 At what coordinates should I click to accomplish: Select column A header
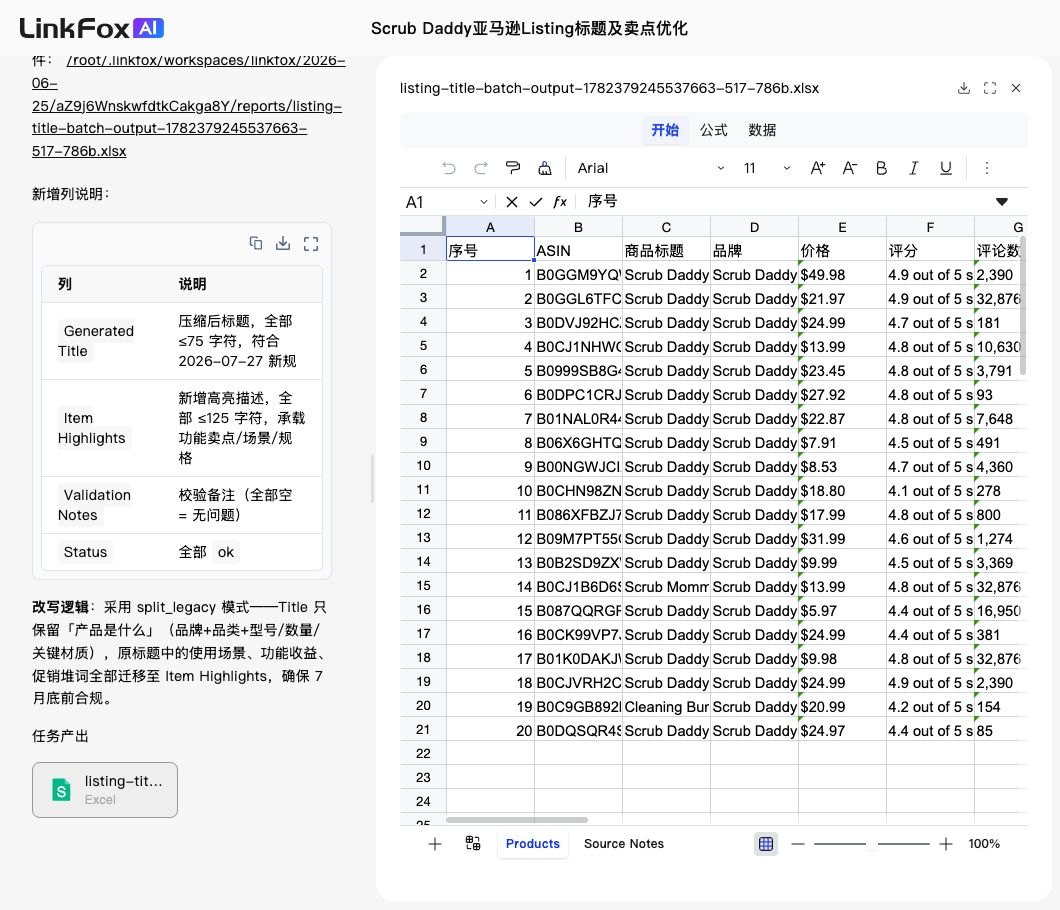click(490, 227)
